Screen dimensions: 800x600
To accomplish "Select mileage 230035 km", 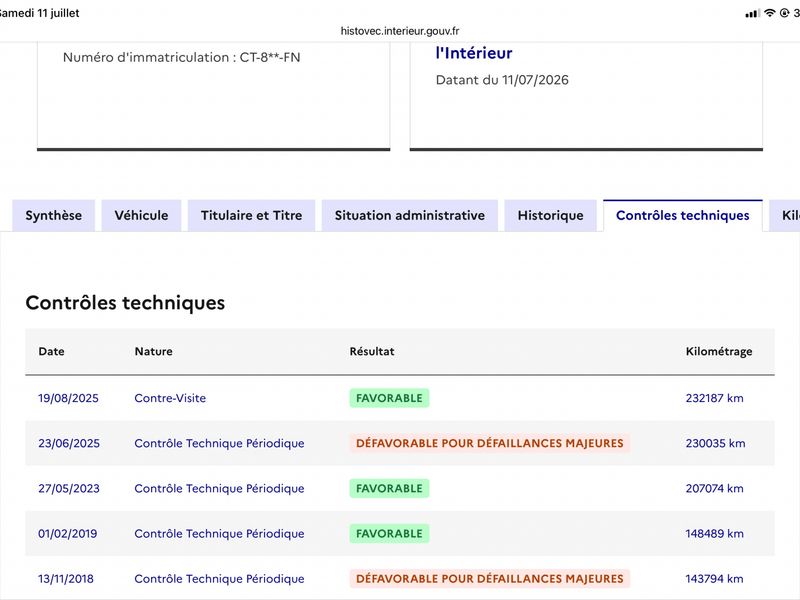I will 715,443.
